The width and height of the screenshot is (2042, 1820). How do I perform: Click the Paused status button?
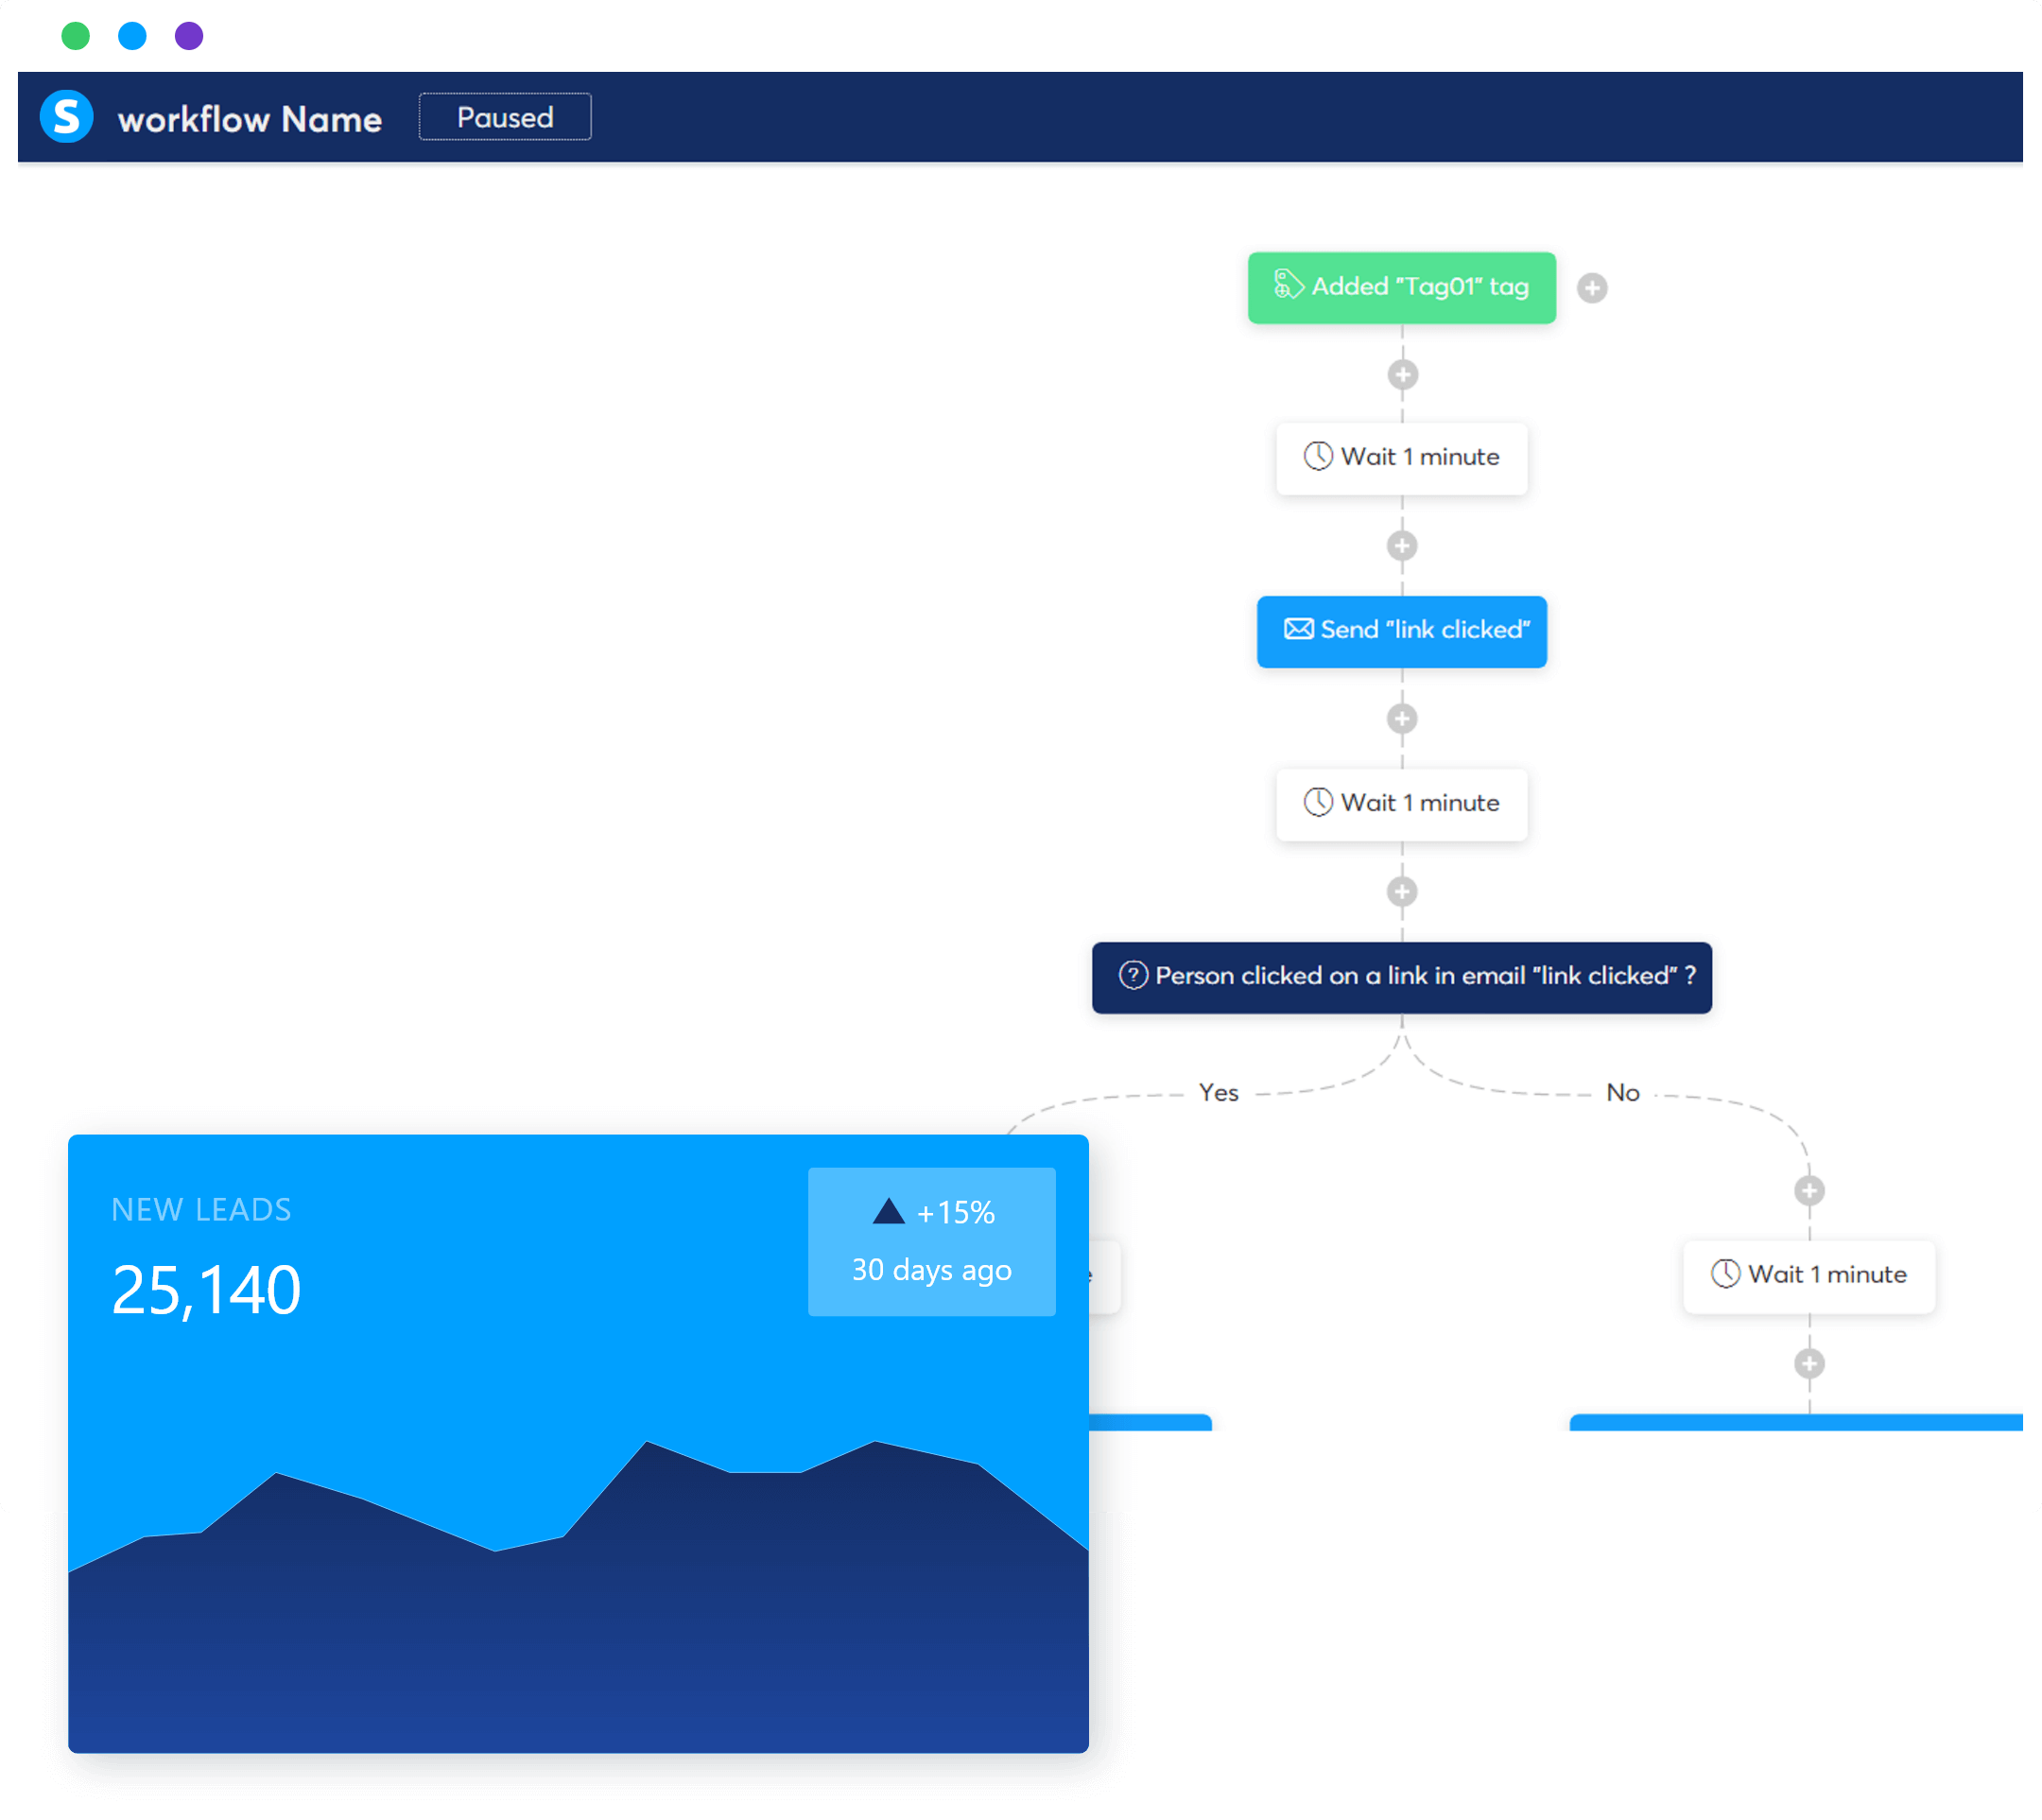tap(504, 117)
